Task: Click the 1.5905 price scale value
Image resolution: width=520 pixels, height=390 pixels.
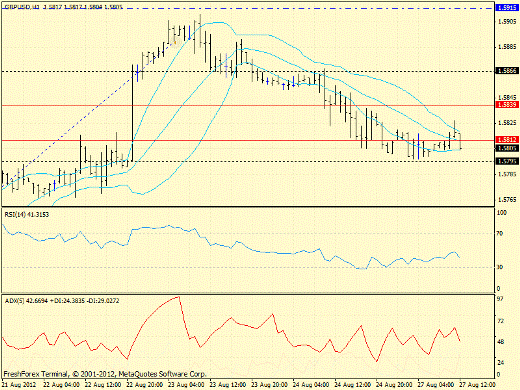Action: [x=507, y=22]
